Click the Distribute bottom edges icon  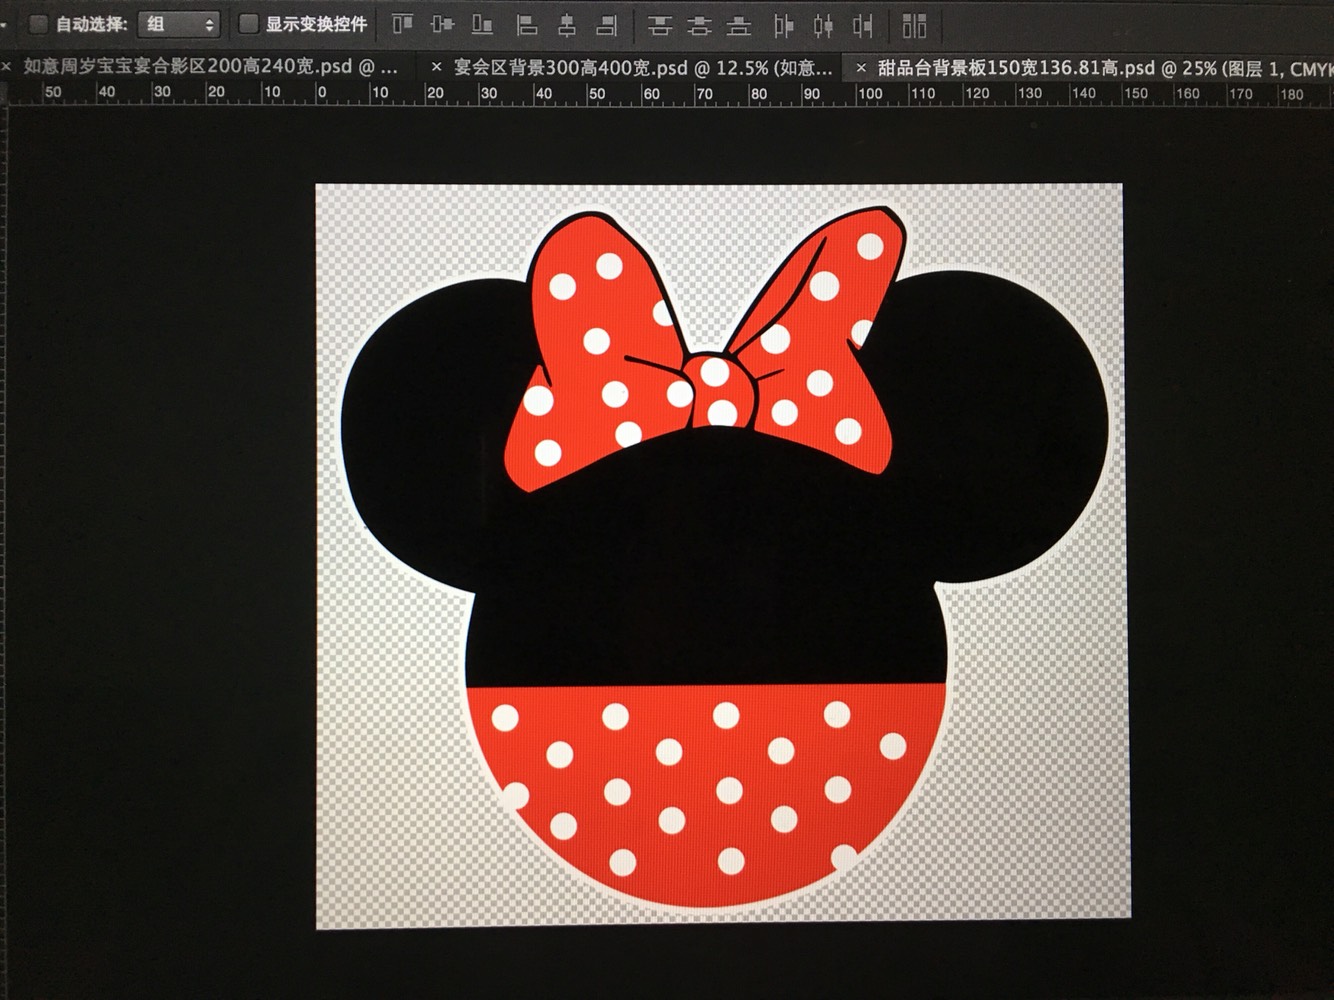[x=739, y=25]
